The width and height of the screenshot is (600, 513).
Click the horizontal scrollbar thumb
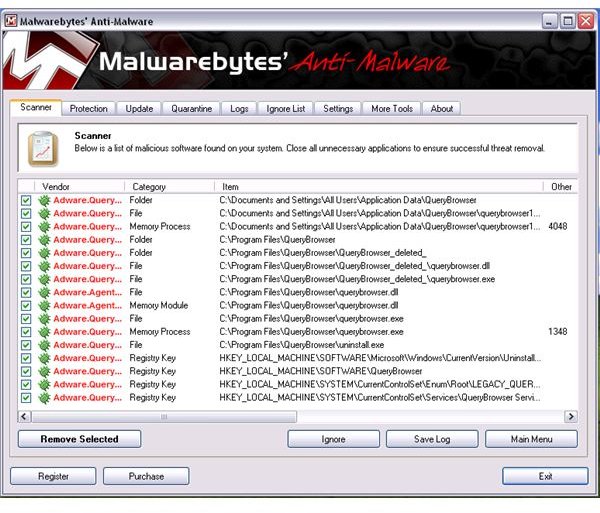click(164, 416)
